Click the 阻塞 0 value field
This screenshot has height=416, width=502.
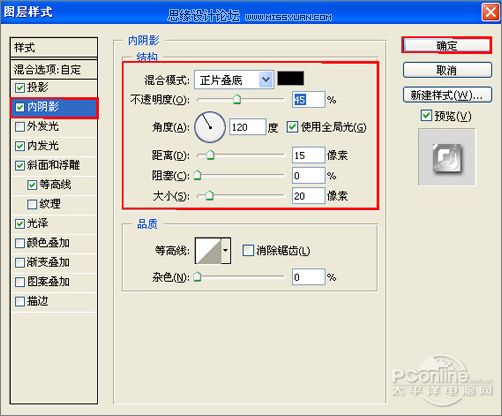pyautogui.click(x=308, y=175)
